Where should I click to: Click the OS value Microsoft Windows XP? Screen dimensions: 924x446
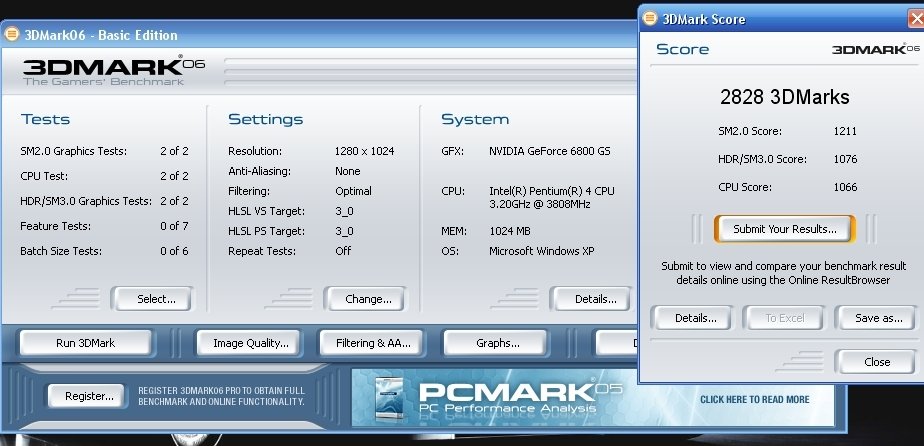[542, 251]
